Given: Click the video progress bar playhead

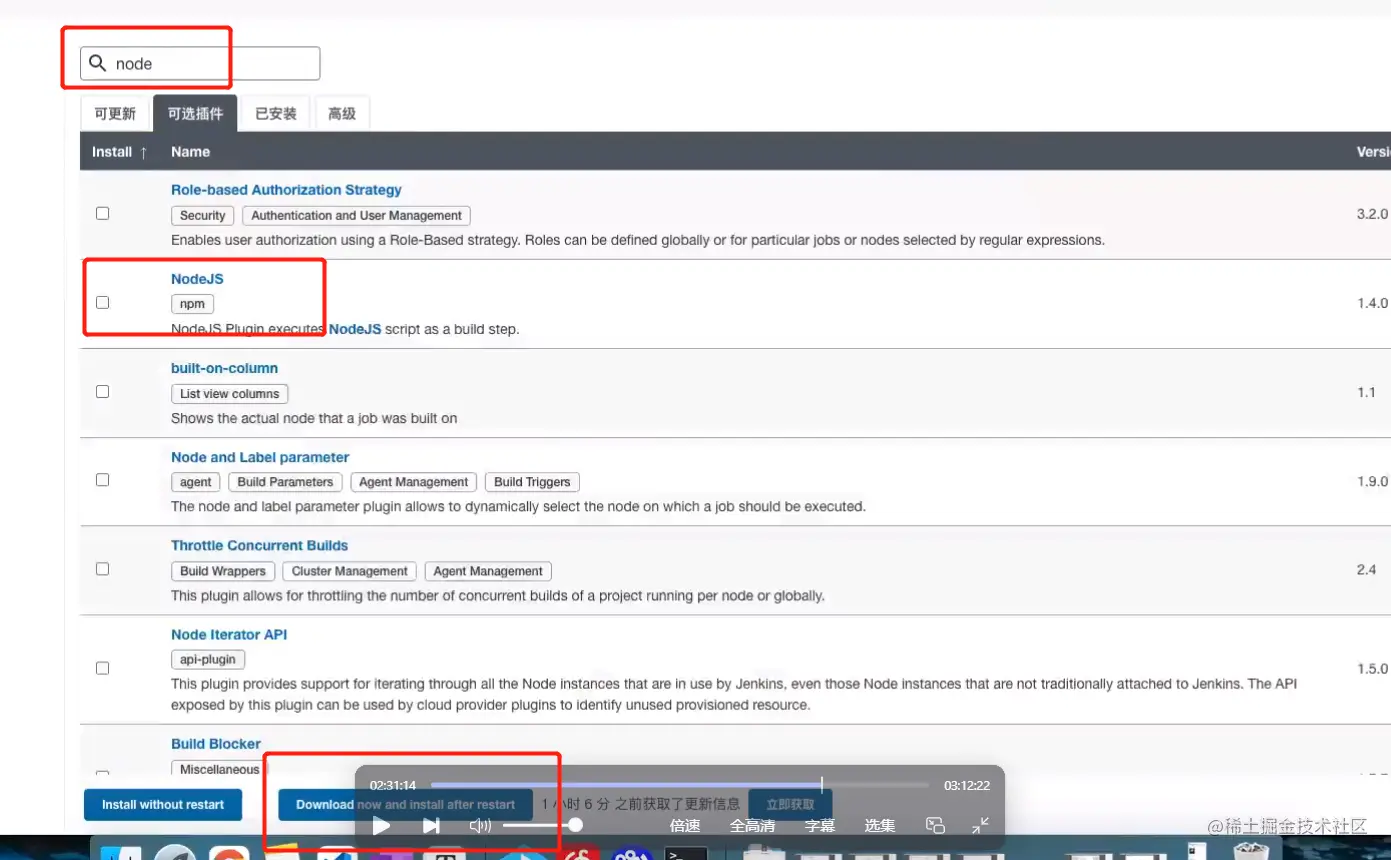Looking at the screenshot, I should click(822, 785).
